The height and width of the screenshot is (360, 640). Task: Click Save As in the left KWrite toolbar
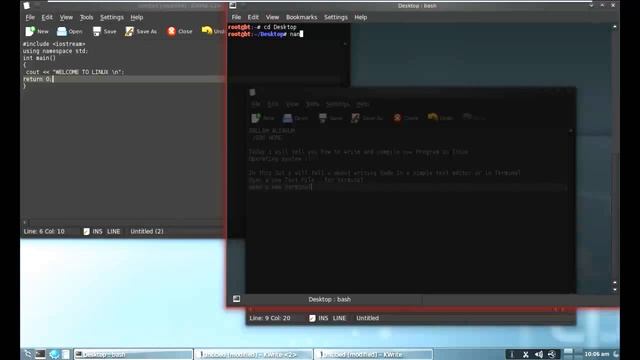pyautogui.click(x=141, y=31)
